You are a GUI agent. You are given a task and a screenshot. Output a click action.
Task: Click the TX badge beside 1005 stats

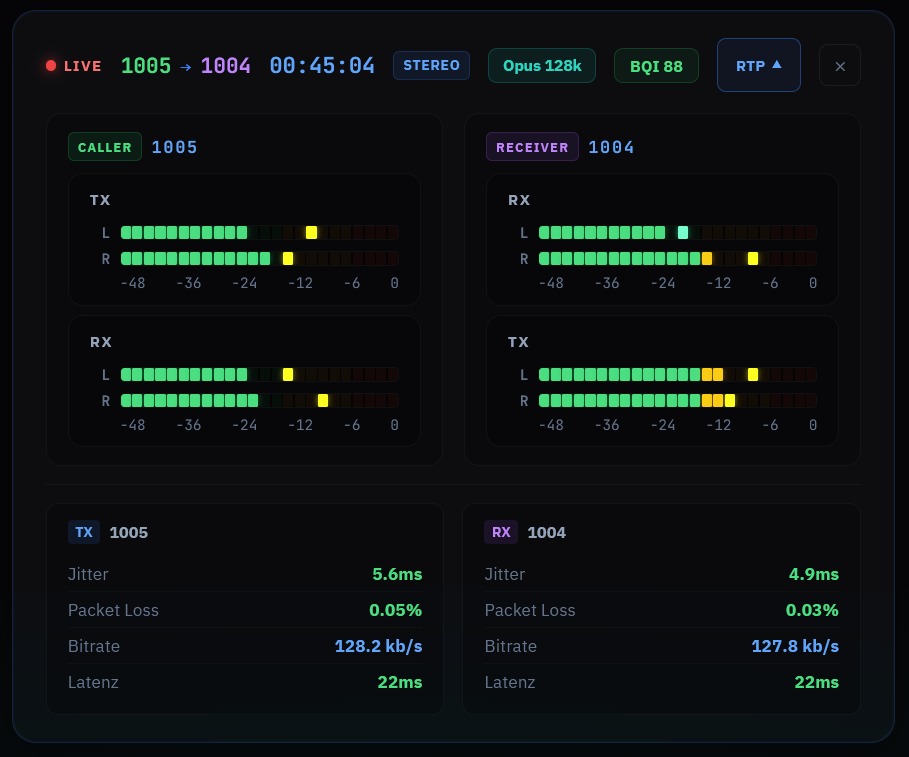(84, 532)
